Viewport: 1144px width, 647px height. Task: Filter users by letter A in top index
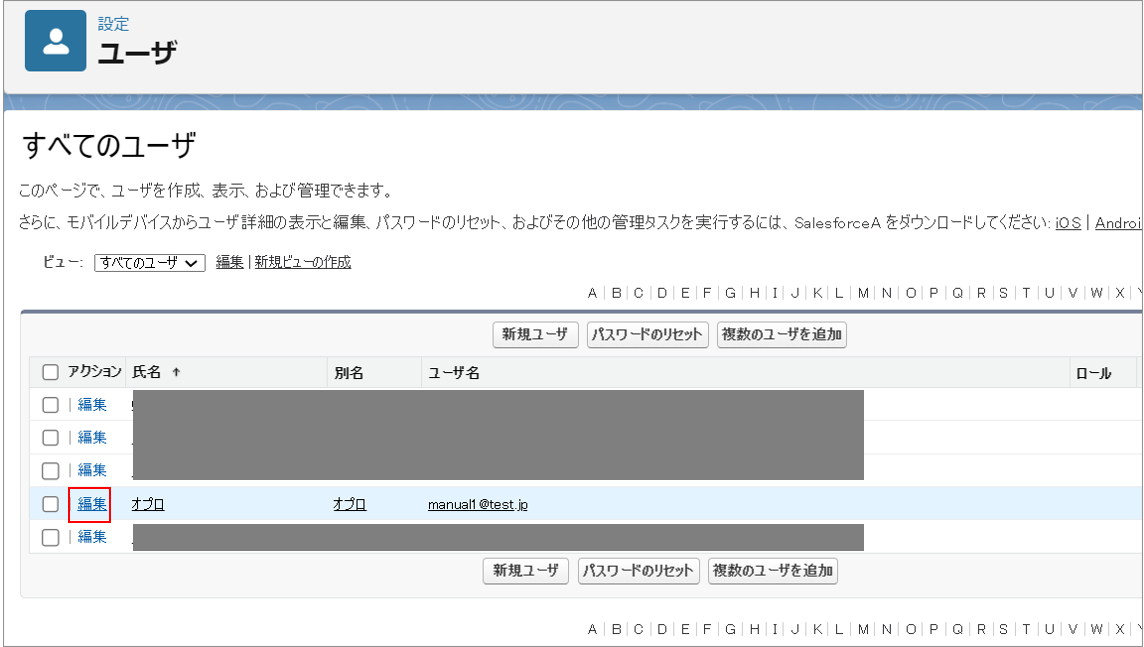coord(592,293)
